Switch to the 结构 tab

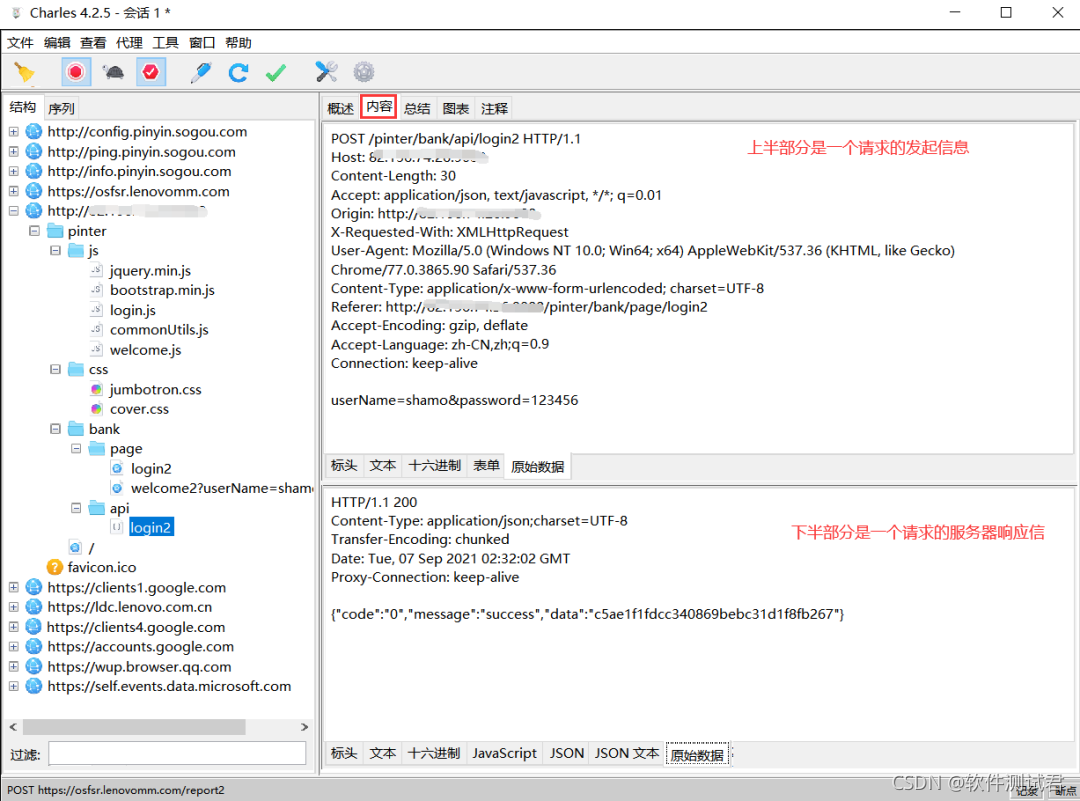point(23,107)
